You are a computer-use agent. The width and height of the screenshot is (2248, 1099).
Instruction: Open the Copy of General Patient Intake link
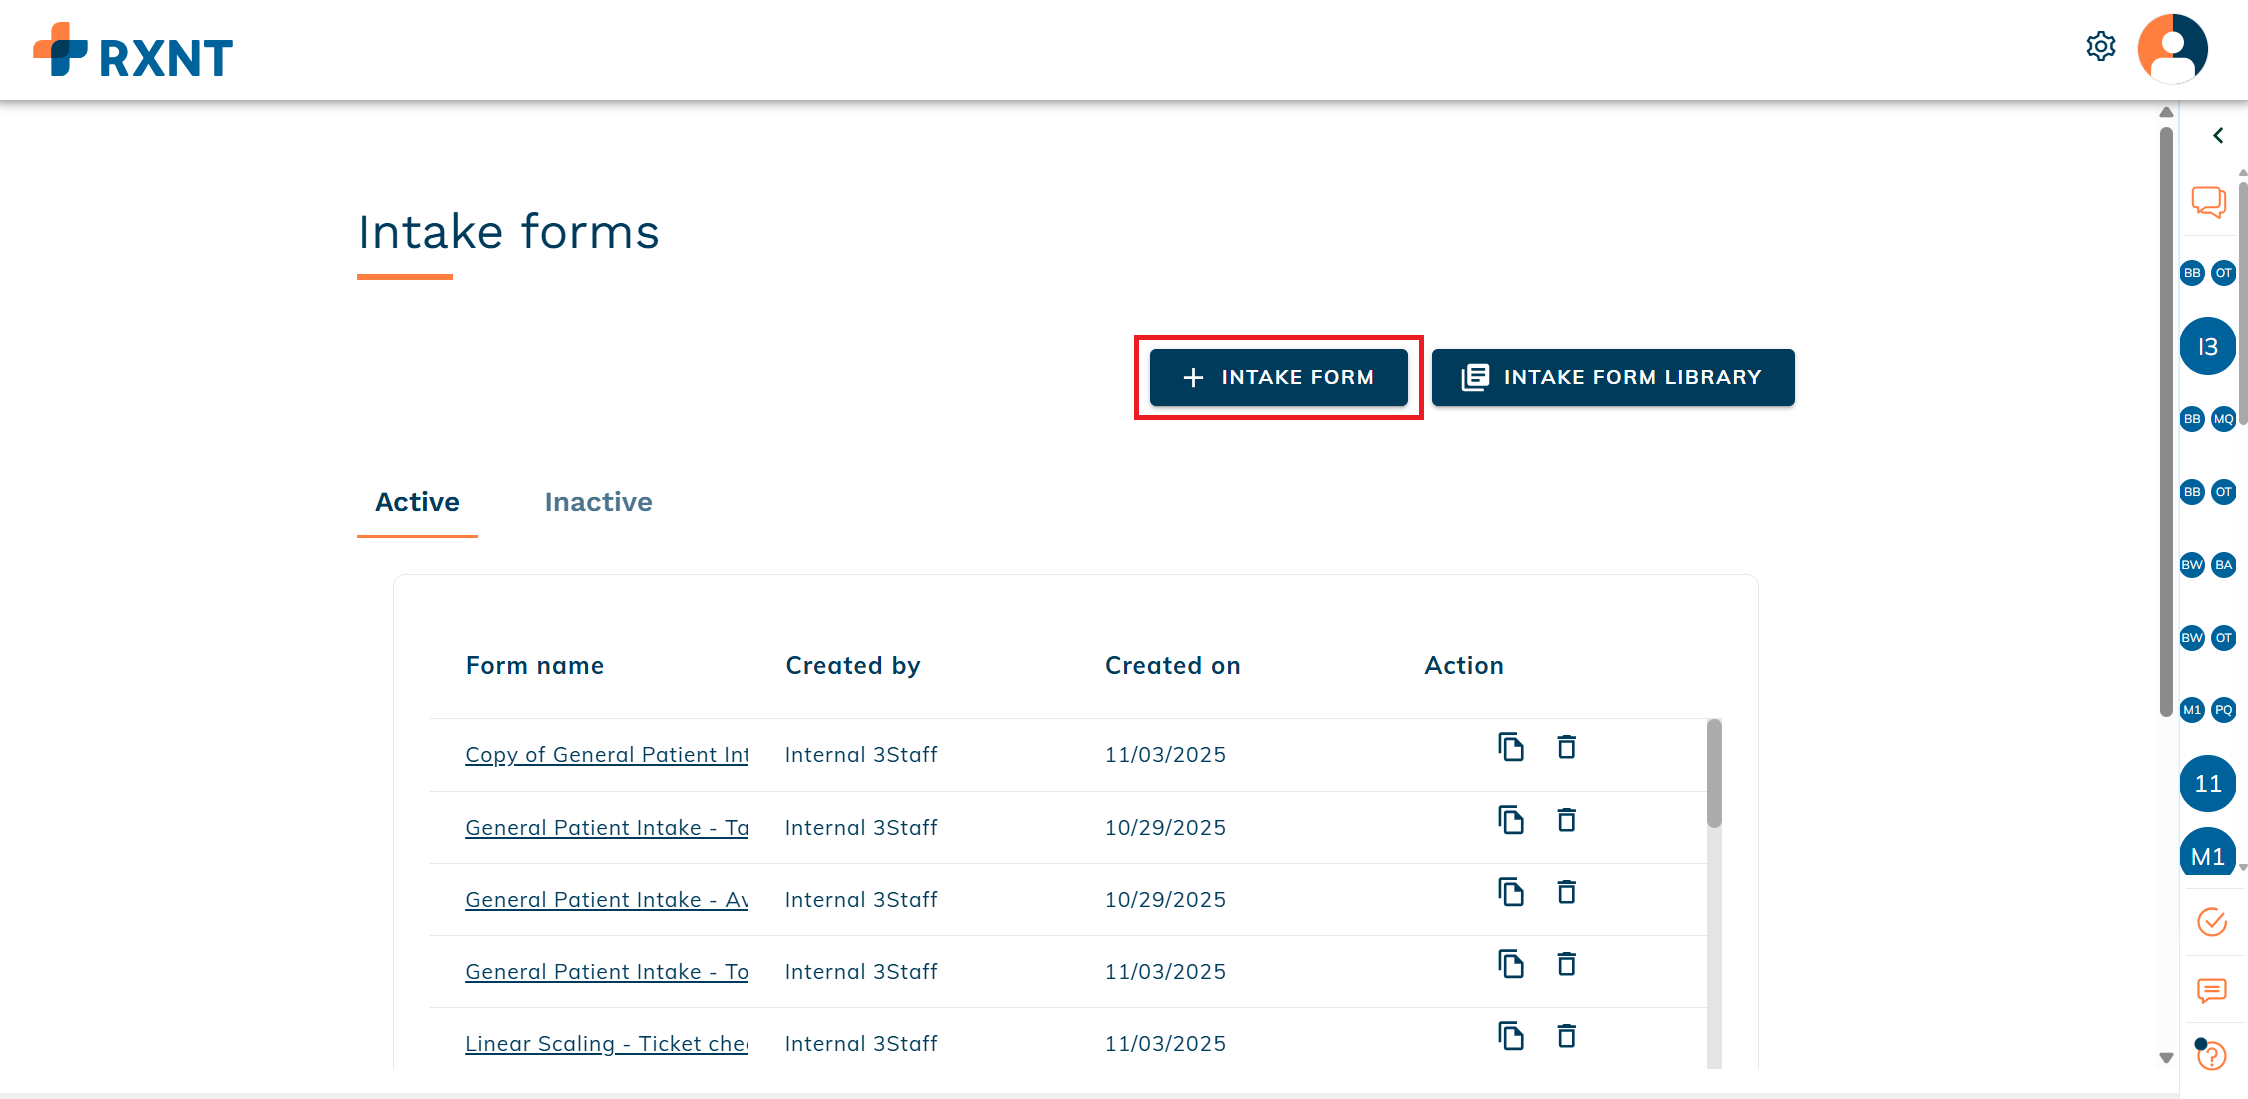606,755
